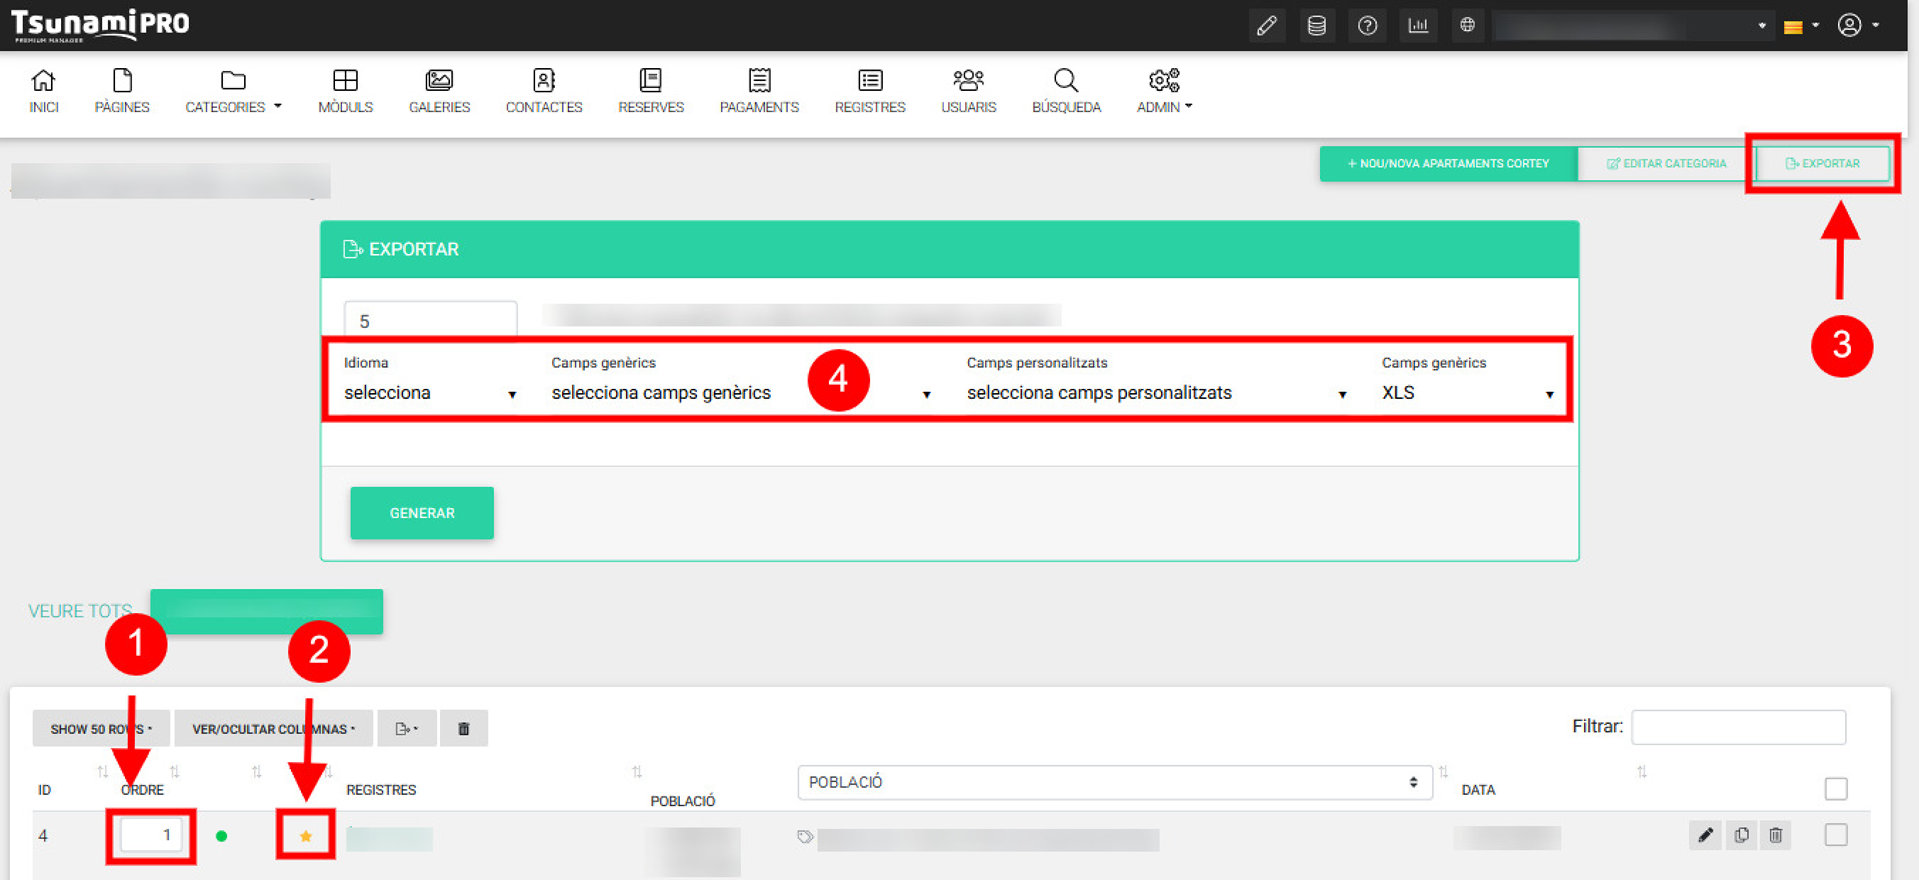This screenshot has width=1919, height=880.
Task: Click the pencil edit icon in top bar
Action: (x=1266, y=26)
